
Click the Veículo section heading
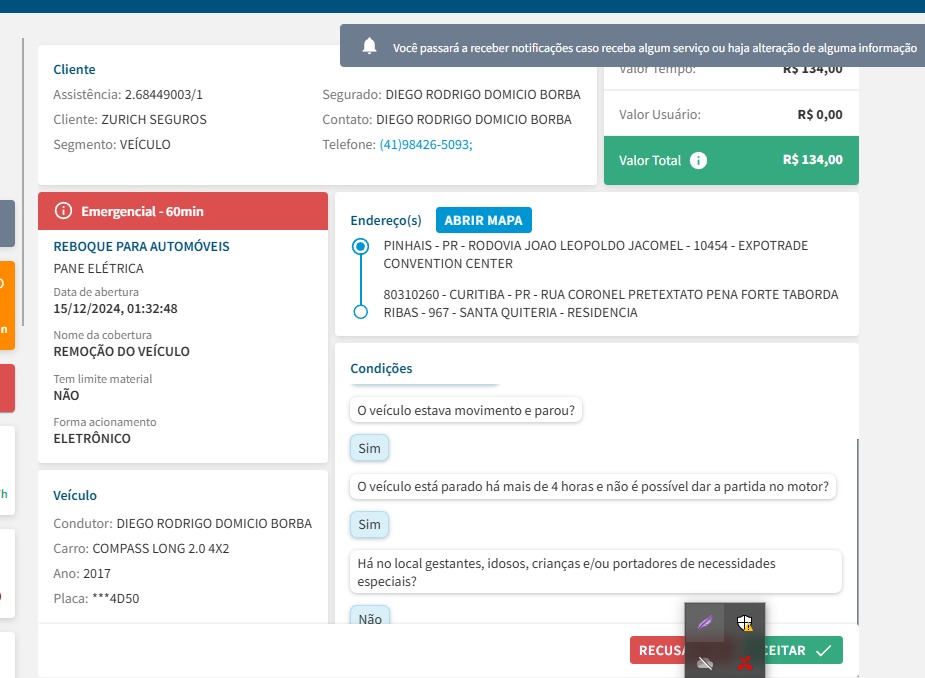75,496
